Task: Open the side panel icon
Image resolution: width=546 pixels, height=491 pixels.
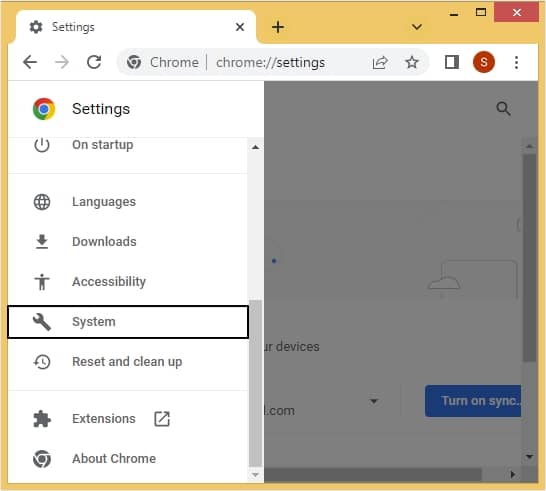Action: pyautogui.click(x=452, y=63)
